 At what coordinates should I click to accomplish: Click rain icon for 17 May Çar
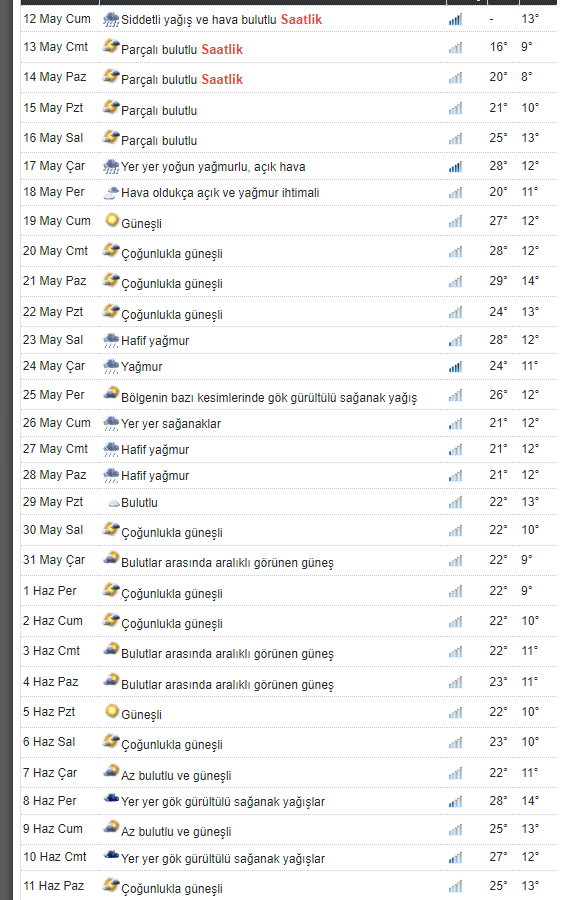(111, 167)
